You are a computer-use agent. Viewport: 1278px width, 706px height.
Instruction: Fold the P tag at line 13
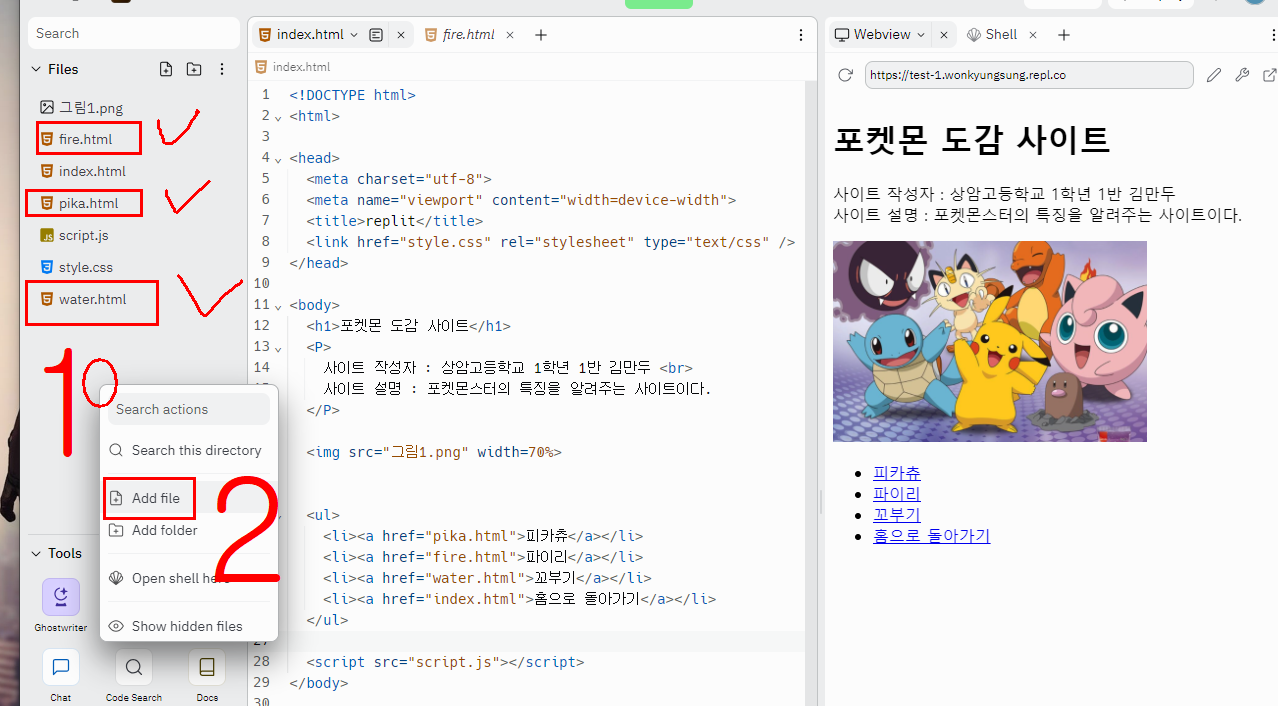click(278, 348)
